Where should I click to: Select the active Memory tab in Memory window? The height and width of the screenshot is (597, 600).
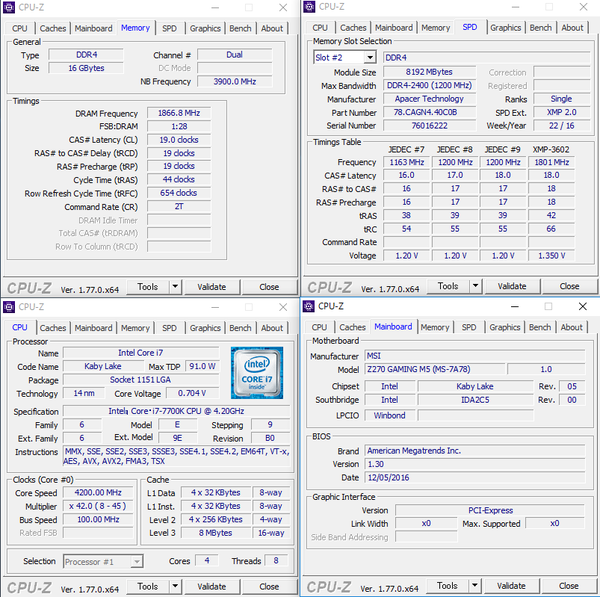pyautogui.click(x=135, y=28)
